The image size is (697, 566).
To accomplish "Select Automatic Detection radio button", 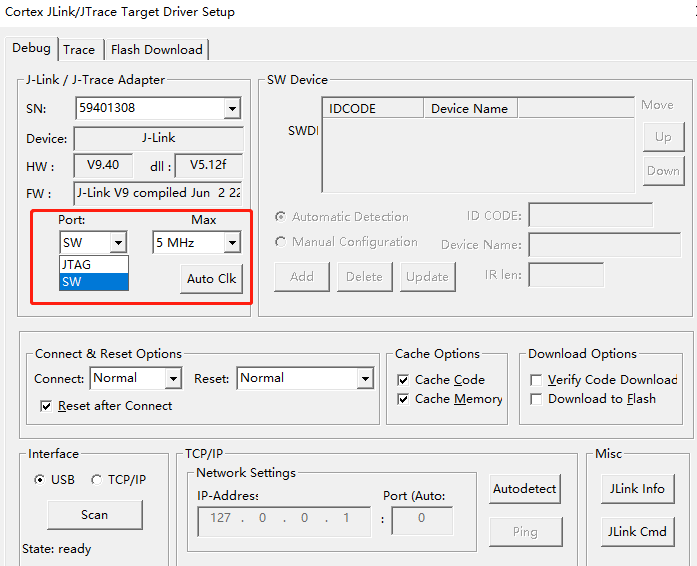I will point(280,217).
